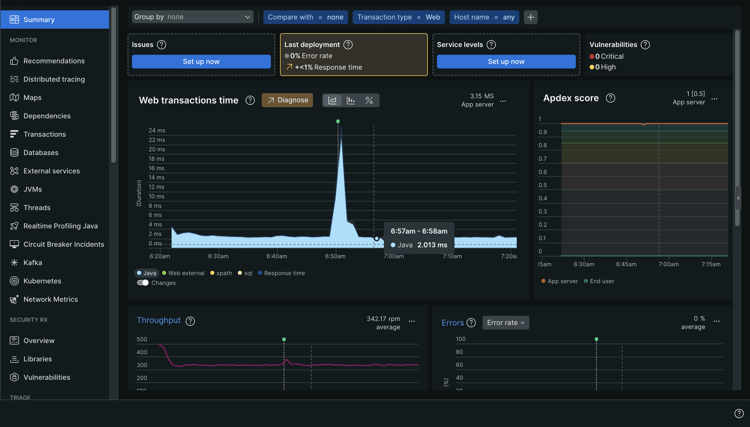Expand the Error rate dropdown
Screen dimensions: 750x427
pos(505,323)
